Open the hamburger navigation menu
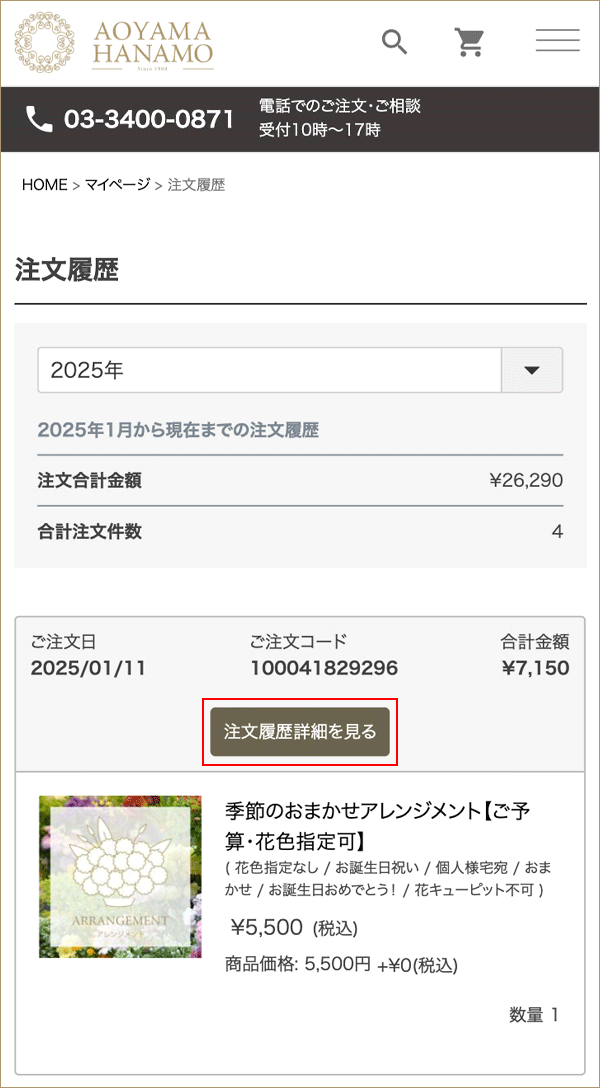600x1088 pixels. 557,40
